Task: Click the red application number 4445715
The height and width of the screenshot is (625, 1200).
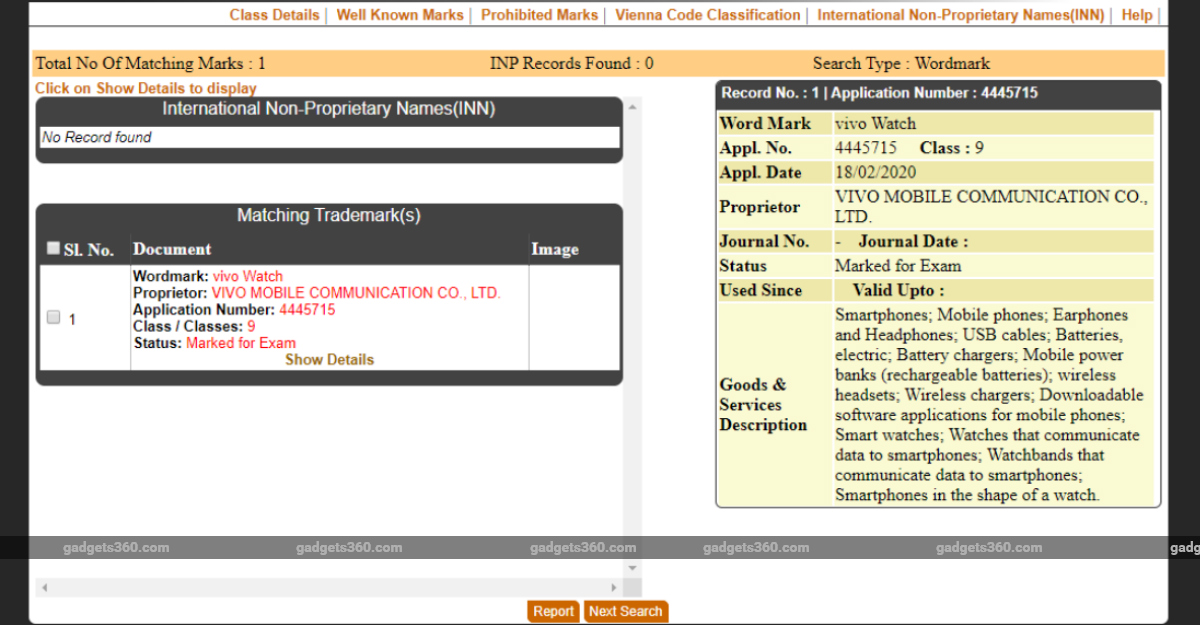Action: pos(307,310)
